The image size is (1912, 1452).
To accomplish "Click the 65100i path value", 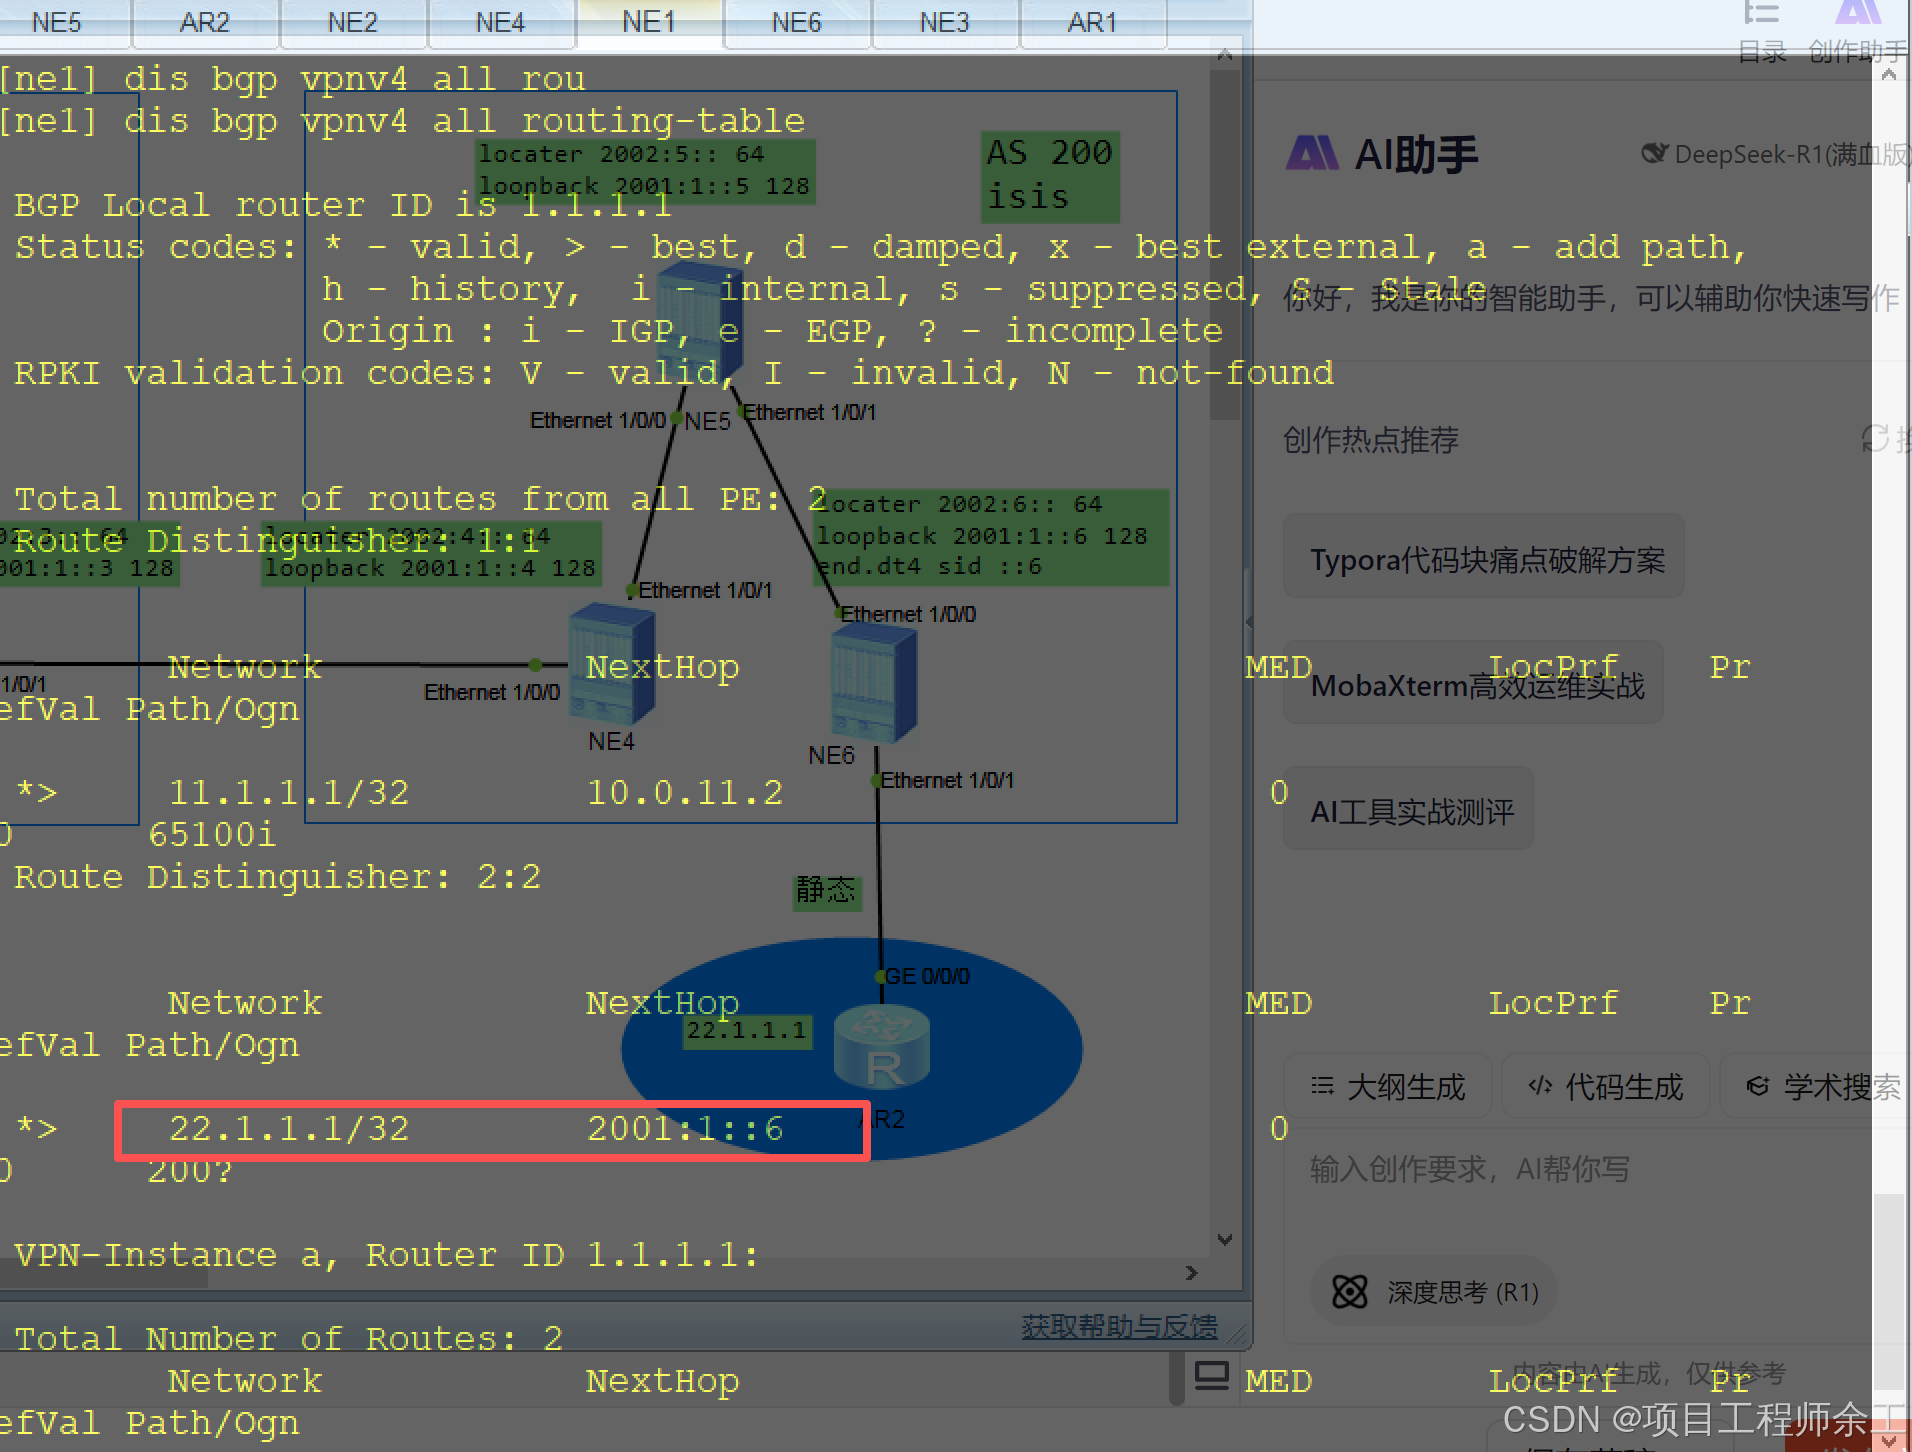I will (x=212, y=834).
